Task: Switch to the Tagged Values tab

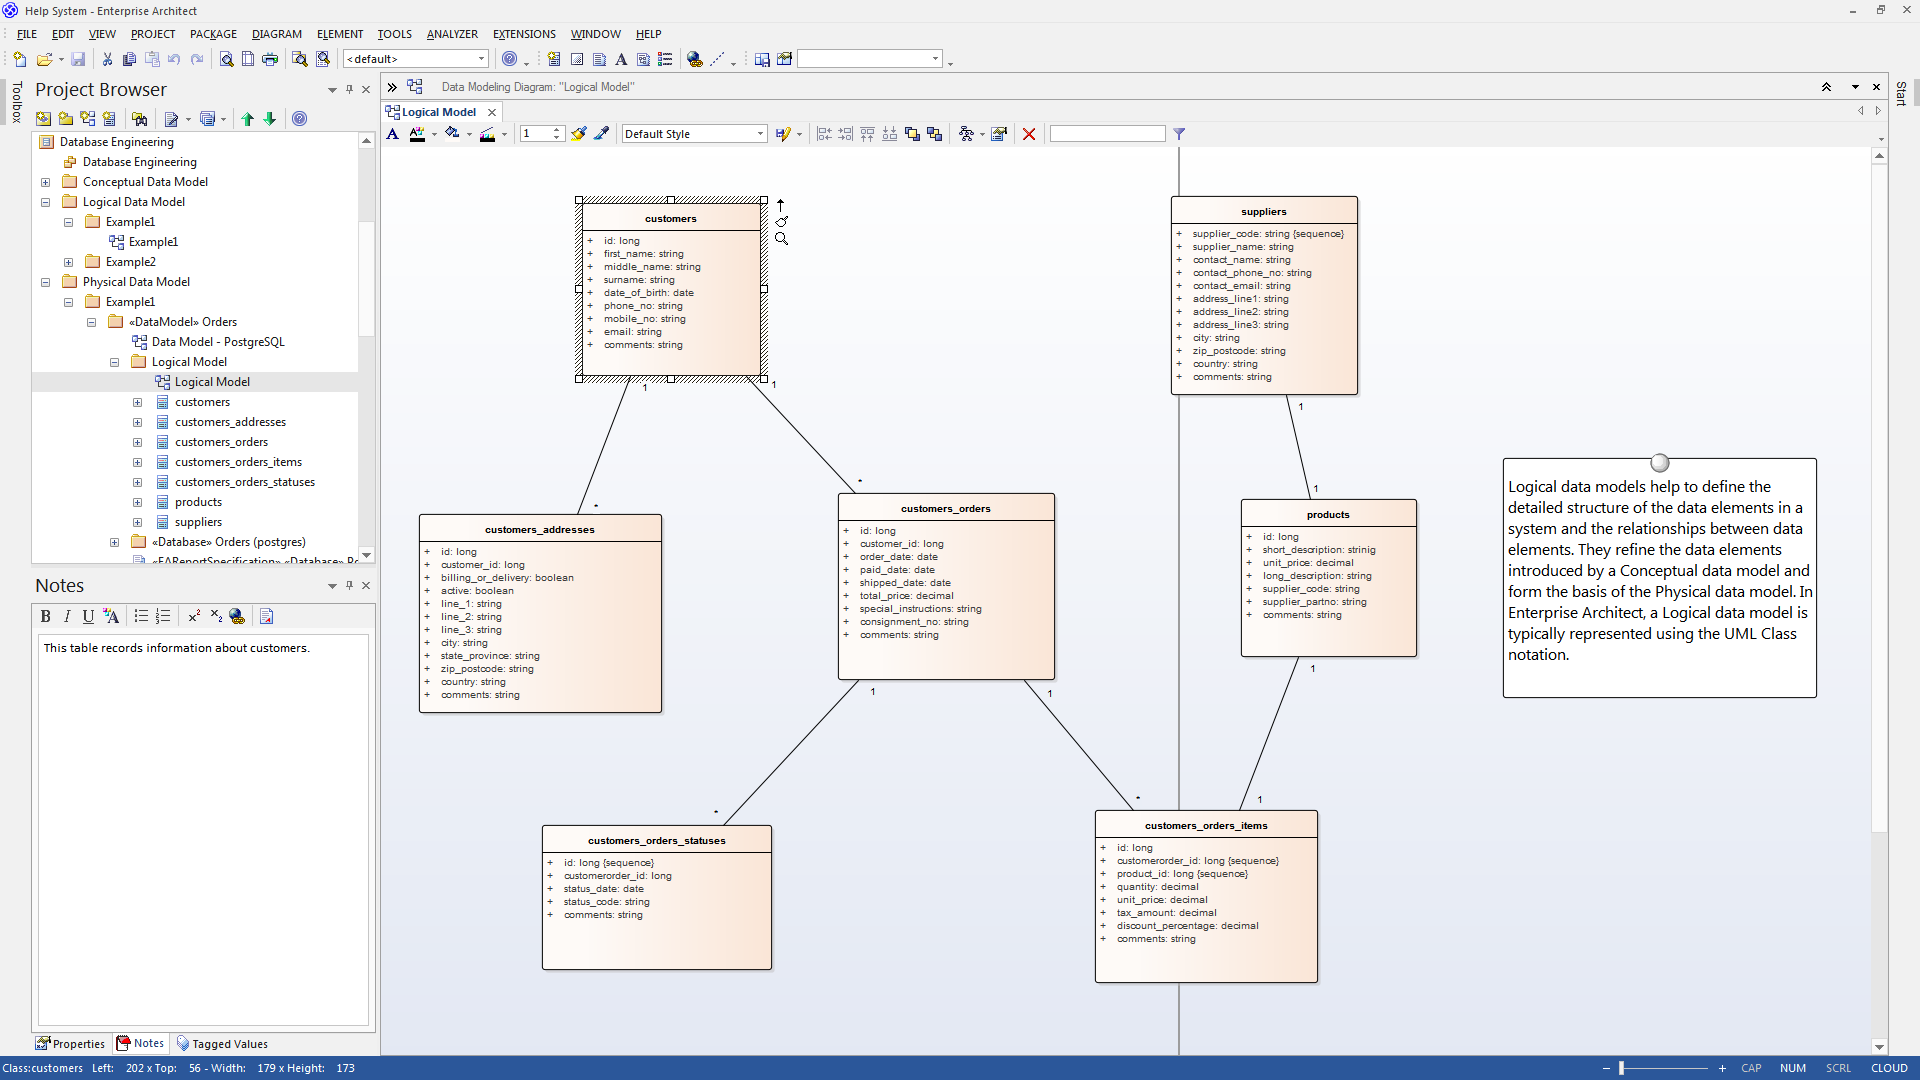Action: pos(222,1044)
